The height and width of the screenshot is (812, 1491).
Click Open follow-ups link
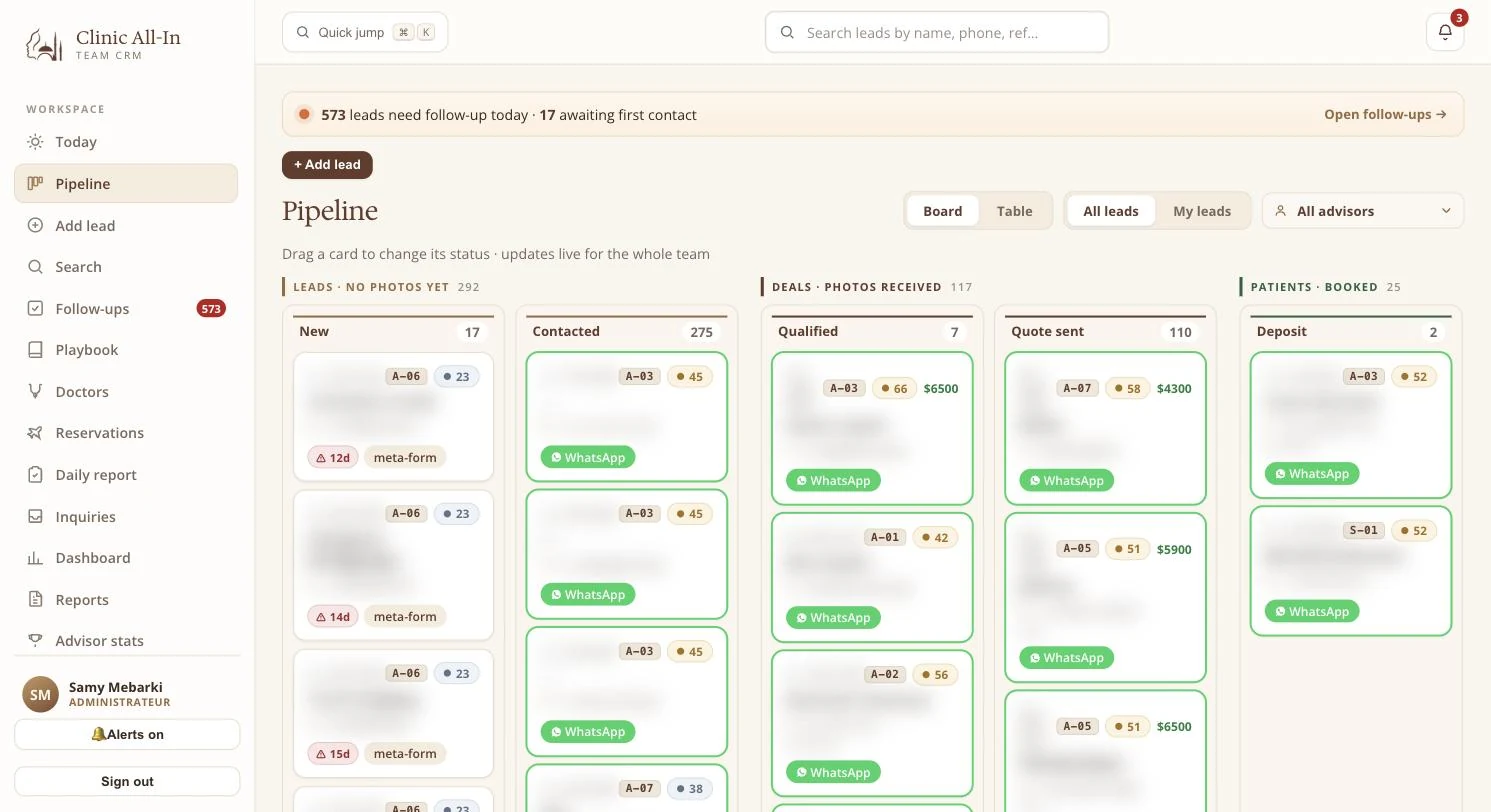coord(1385,114)
